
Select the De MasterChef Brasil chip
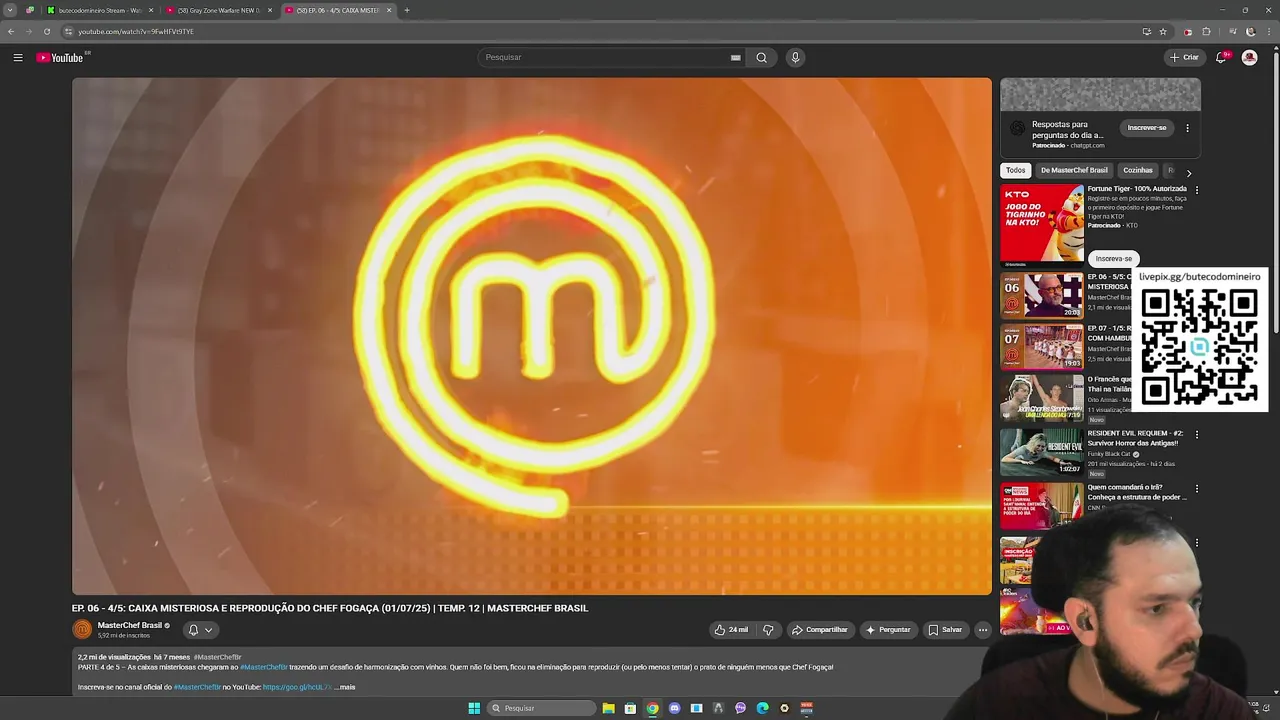pos(1074,170)
